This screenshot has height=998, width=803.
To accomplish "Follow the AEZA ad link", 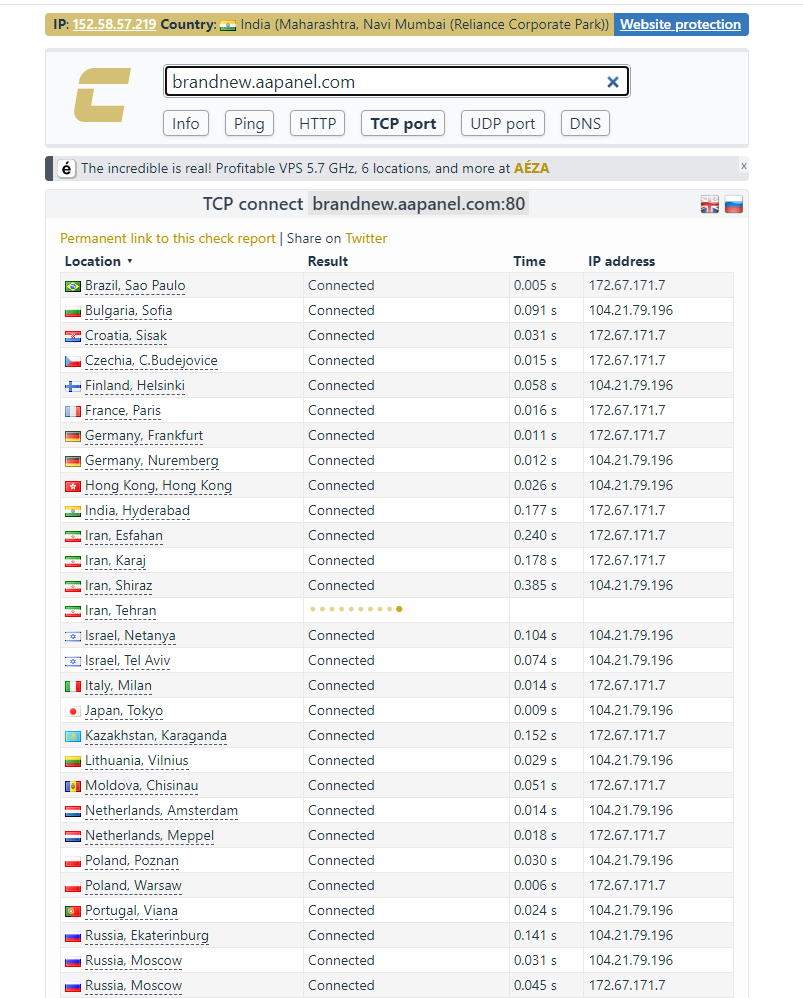I will (x=532, y=169).
